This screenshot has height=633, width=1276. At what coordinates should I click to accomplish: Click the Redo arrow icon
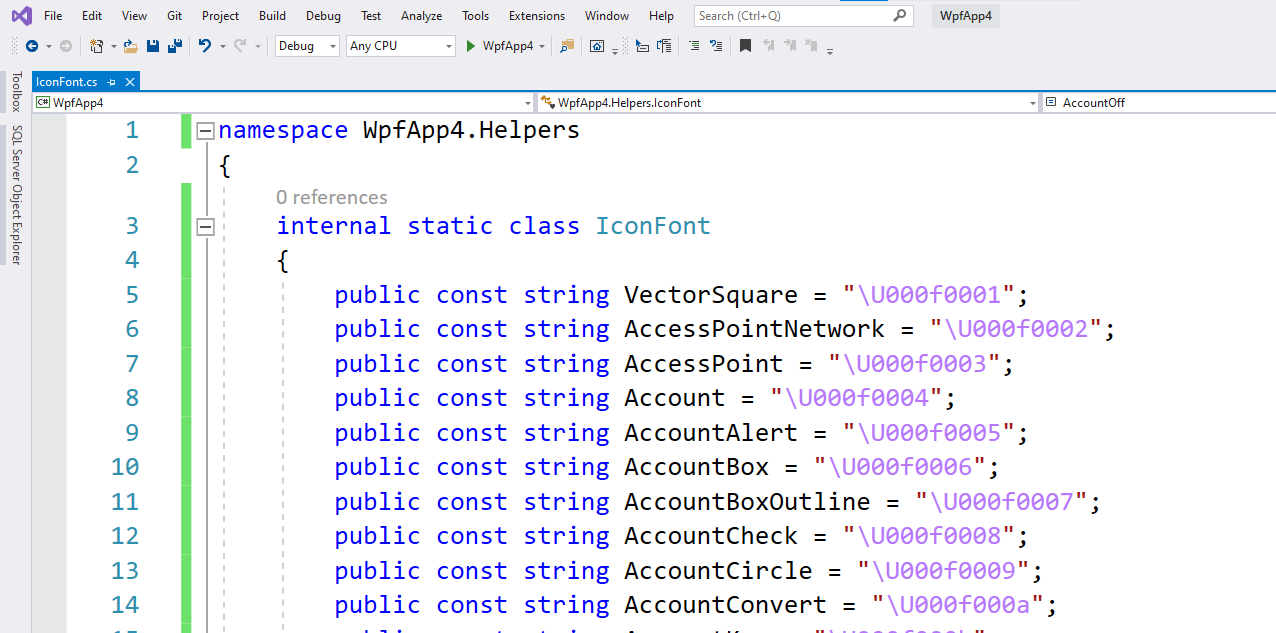(x=240, y=46)
